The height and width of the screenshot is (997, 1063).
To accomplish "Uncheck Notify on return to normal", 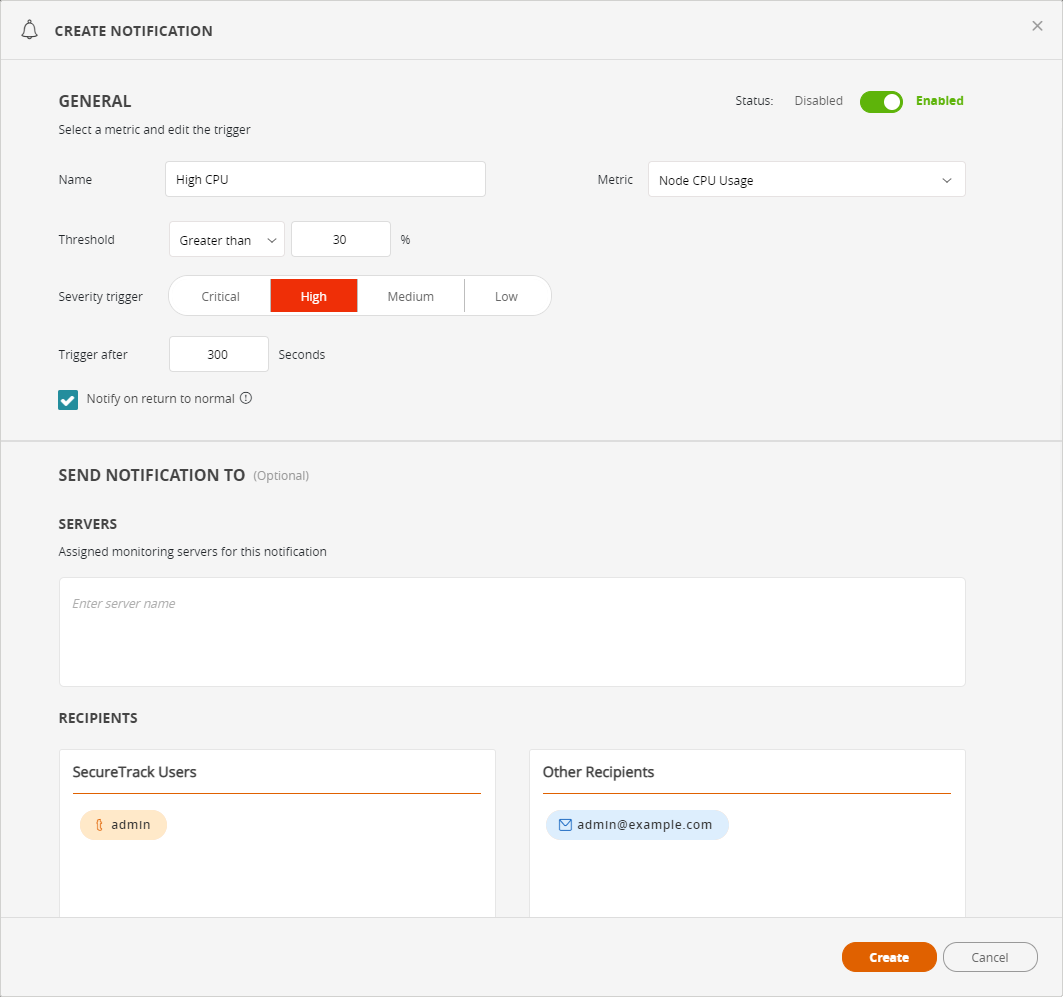I will pos(68,400).
